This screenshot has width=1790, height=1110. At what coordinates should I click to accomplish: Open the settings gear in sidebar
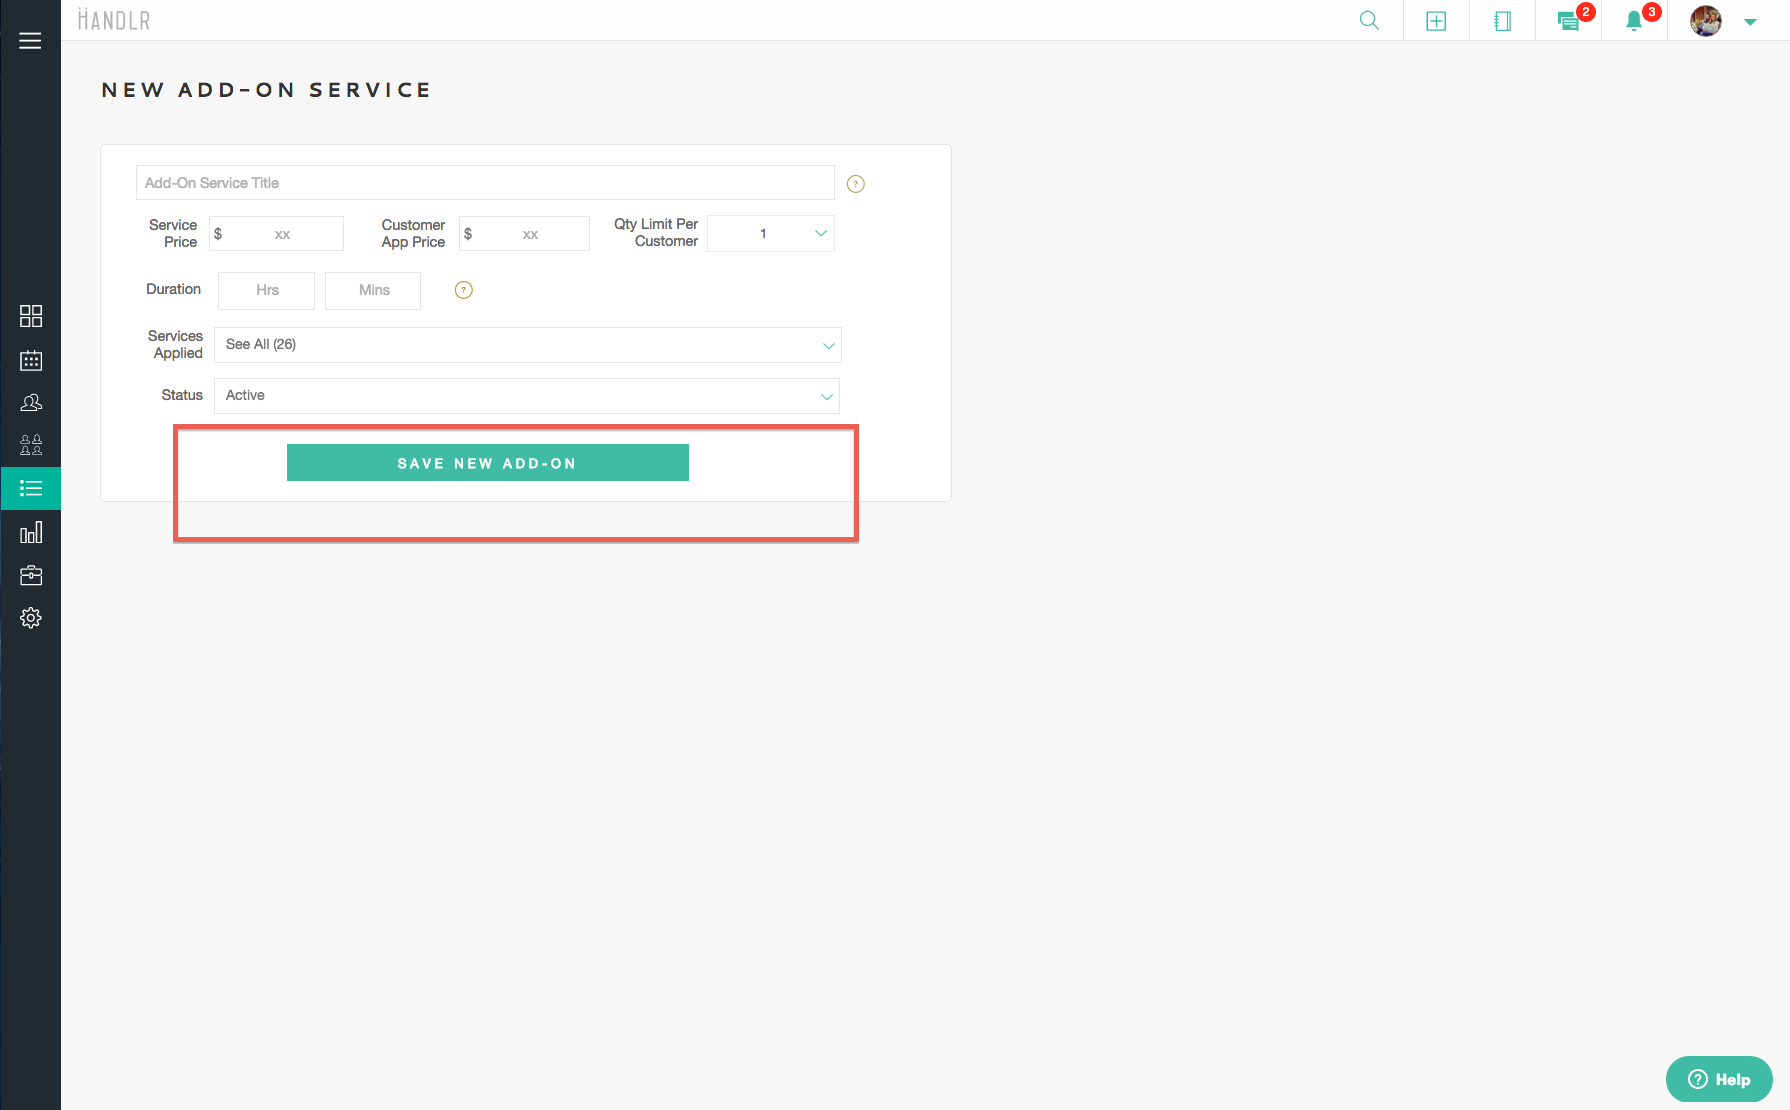click(31, 618)
